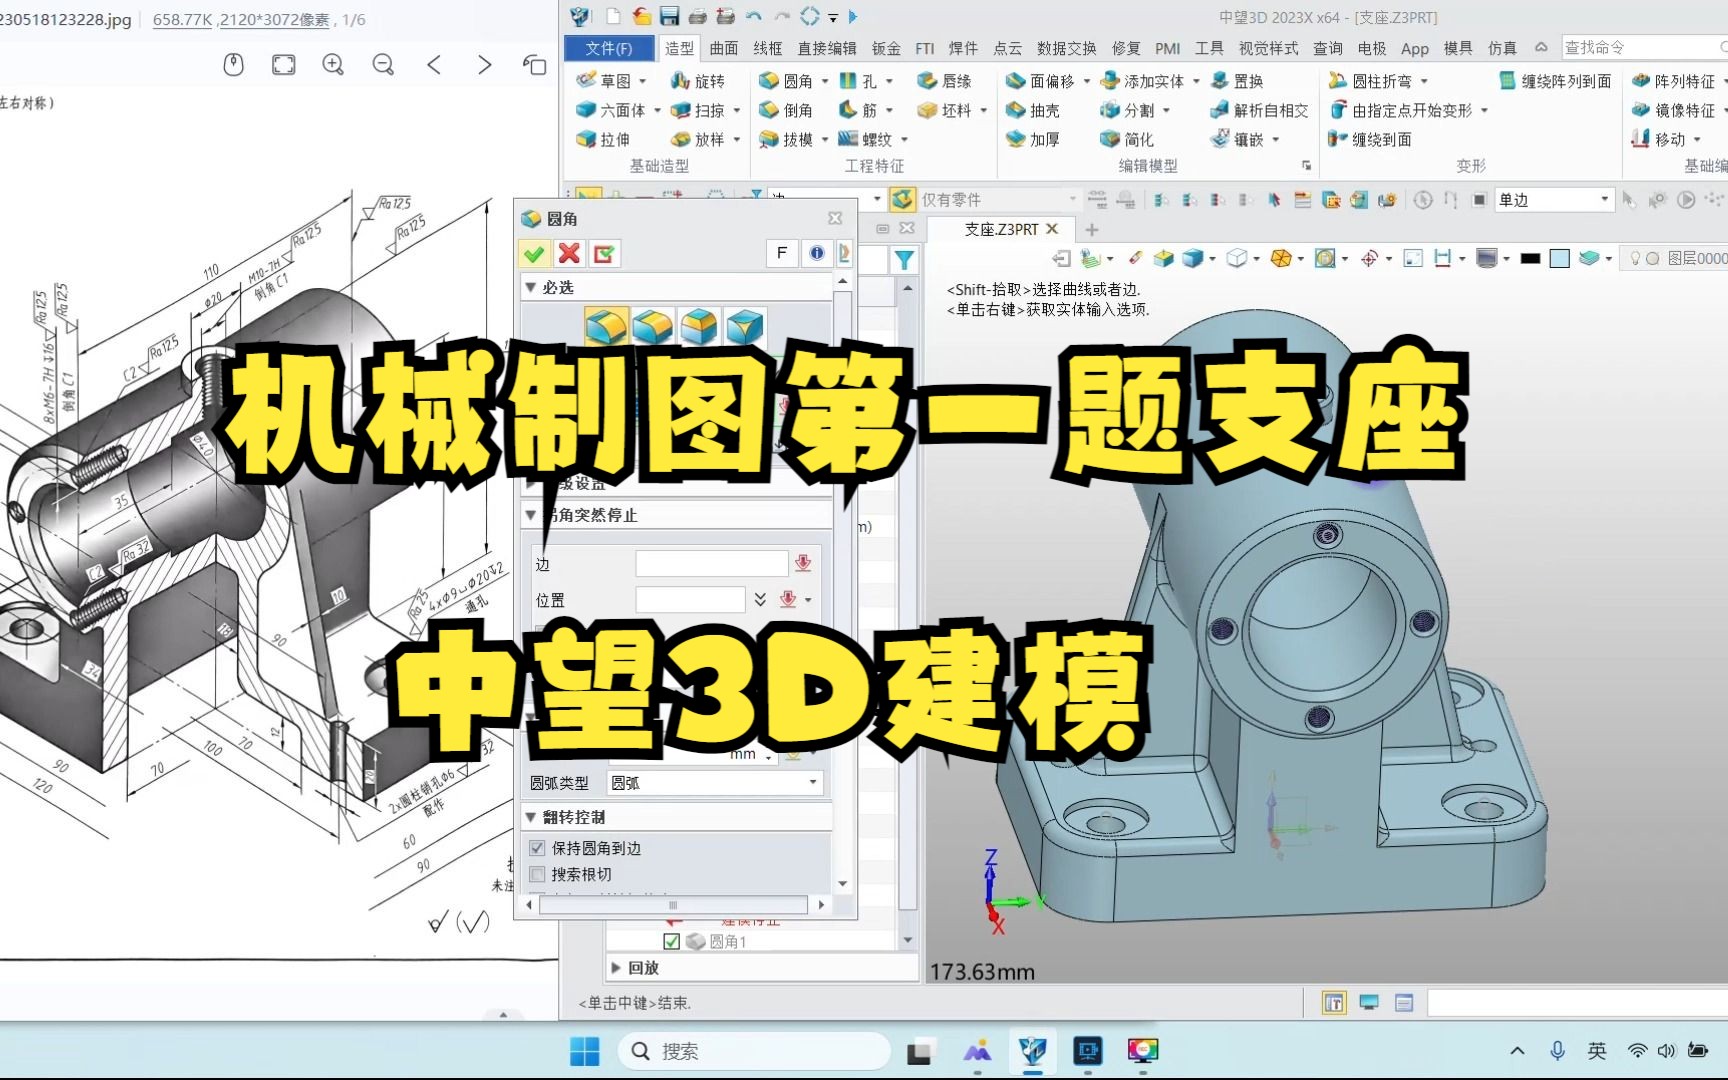Switch to the 支座.Z3PRT document tab
This screenshot has height=1080, width=1728.
point(1001,229)
